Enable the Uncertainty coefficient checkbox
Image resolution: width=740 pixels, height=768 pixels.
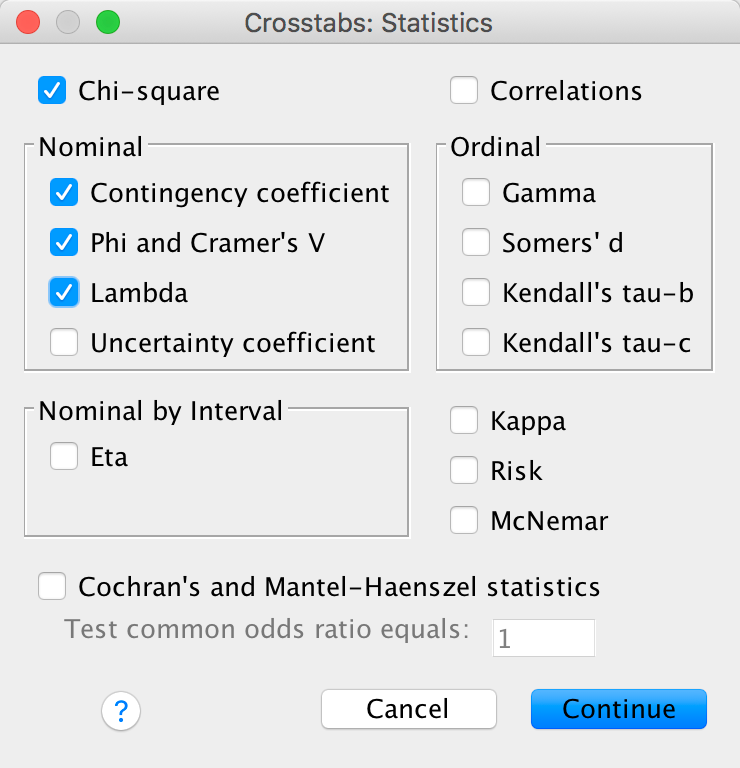coord(64,343)
